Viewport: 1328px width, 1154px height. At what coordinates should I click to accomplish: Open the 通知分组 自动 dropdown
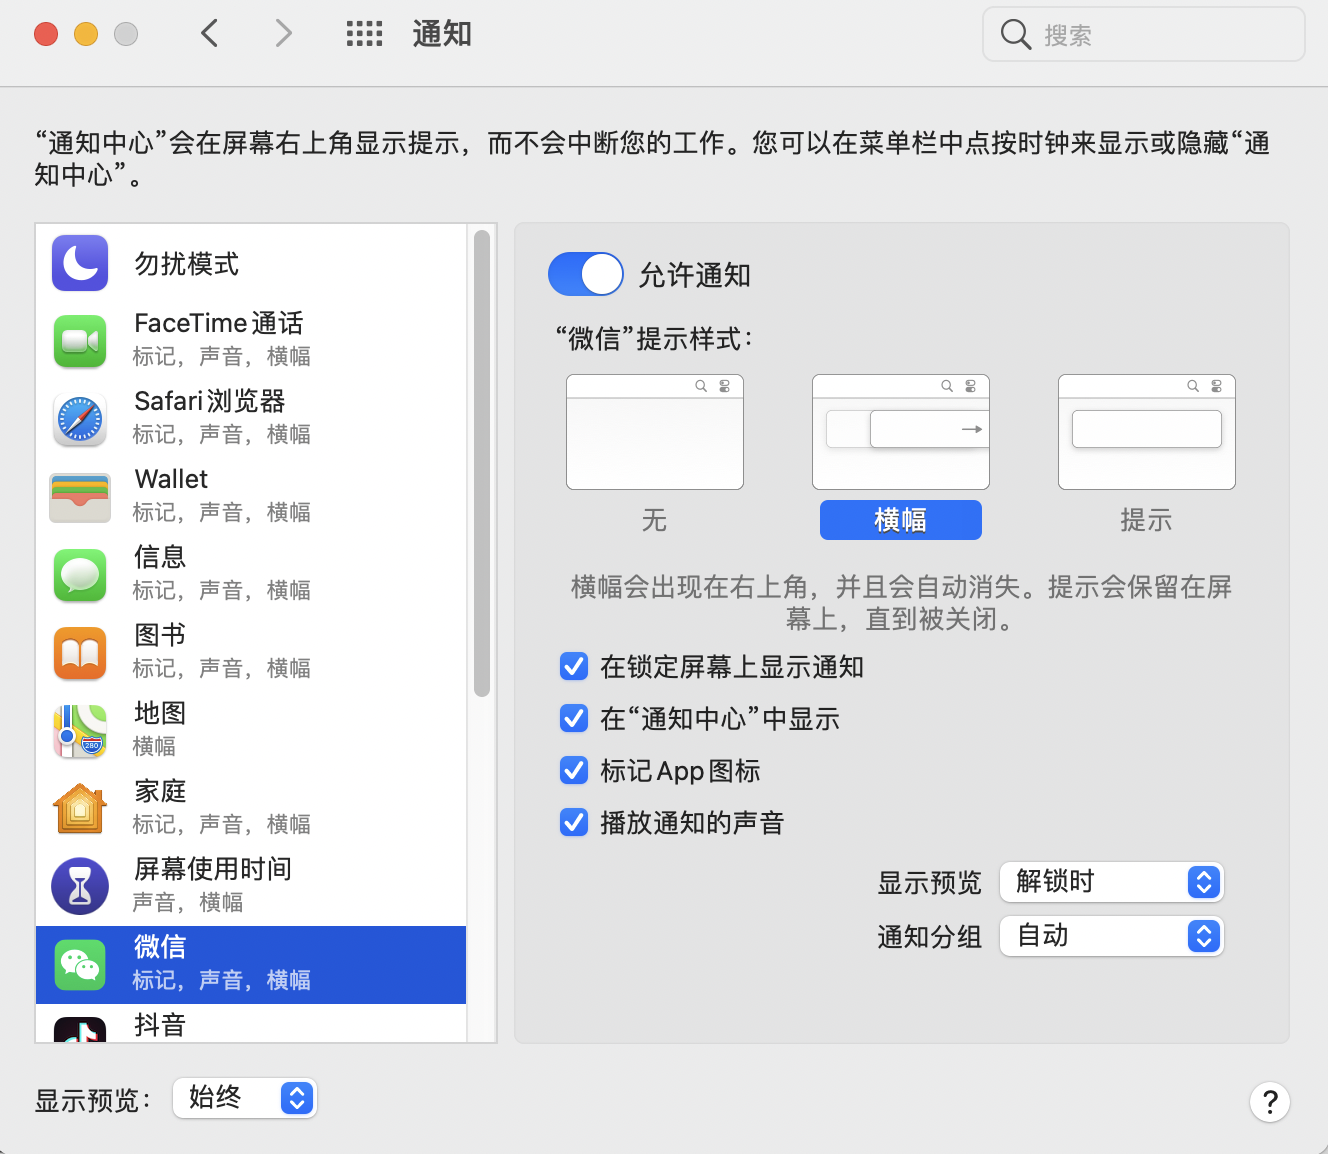pos(1111,936)
